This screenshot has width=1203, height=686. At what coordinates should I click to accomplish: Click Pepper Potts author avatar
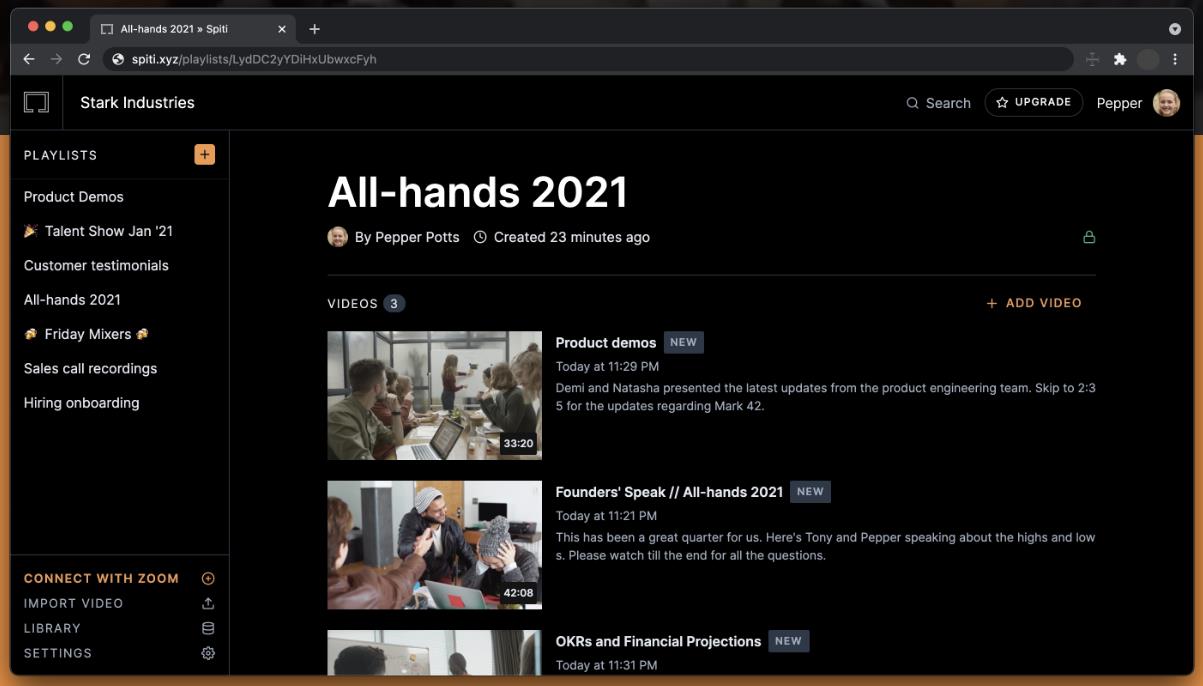coord(338,237)
